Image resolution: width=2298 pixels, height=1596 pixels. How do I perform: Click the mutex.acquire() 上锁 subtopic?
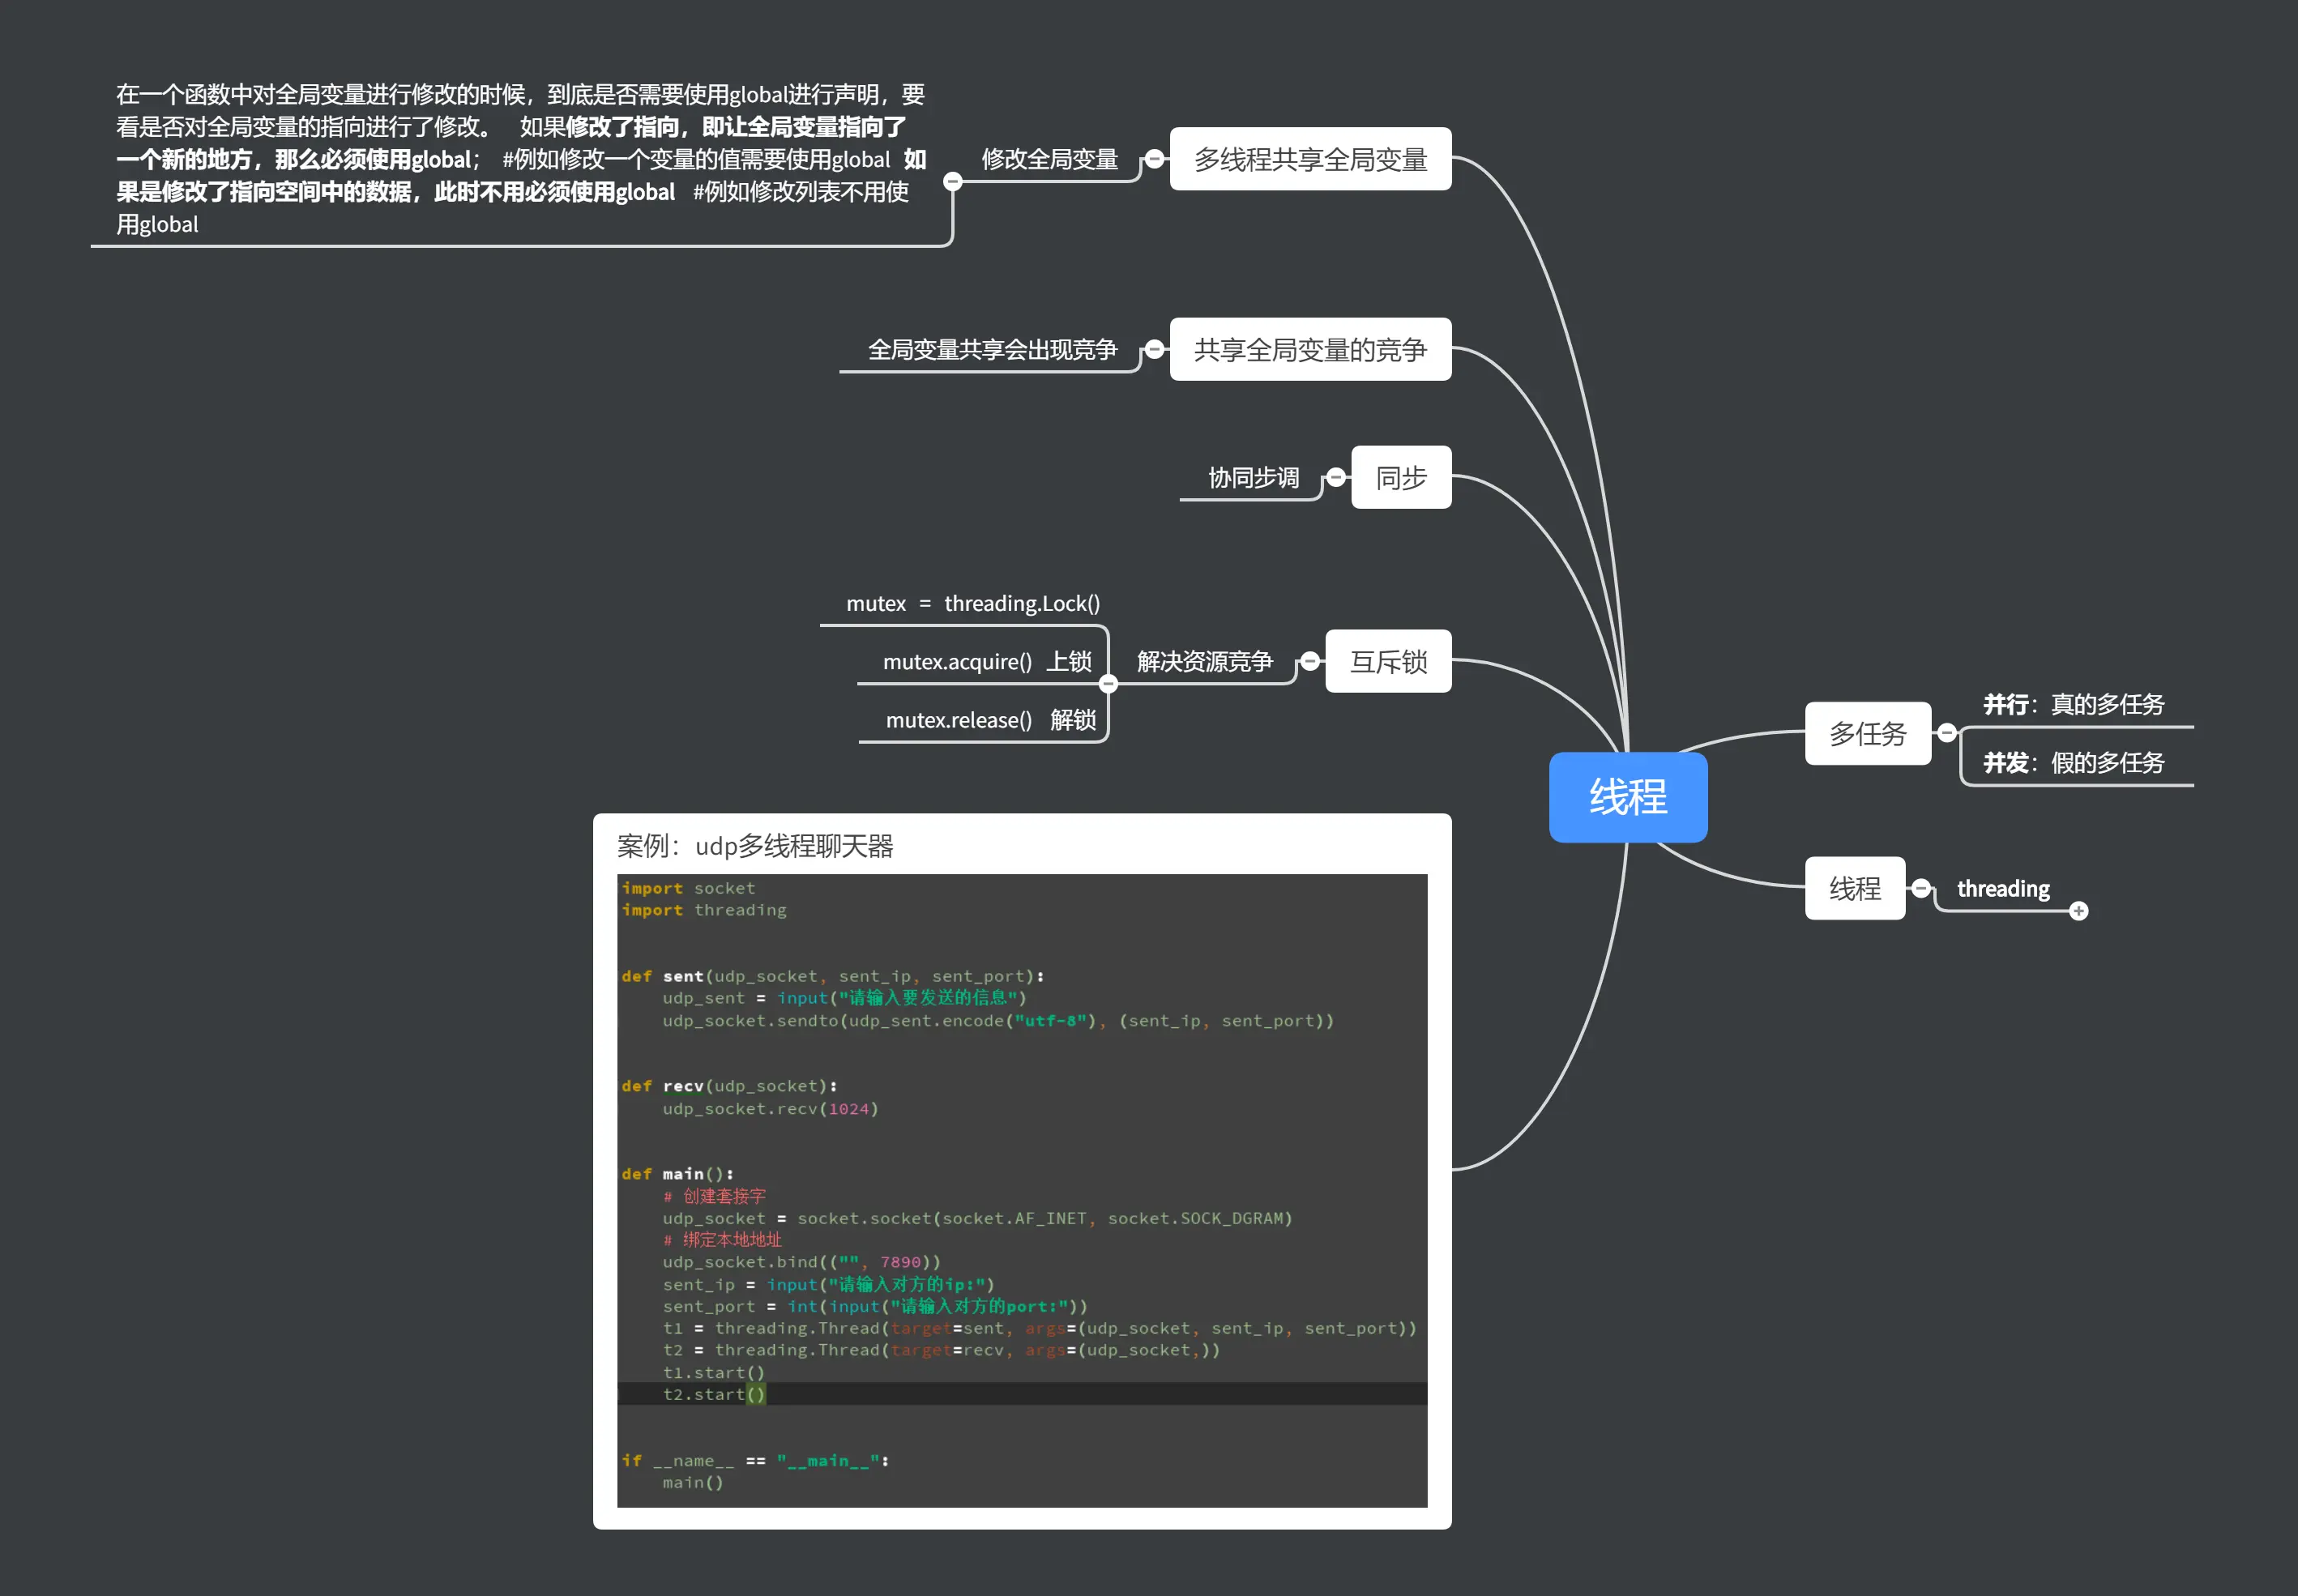(986, 661)
